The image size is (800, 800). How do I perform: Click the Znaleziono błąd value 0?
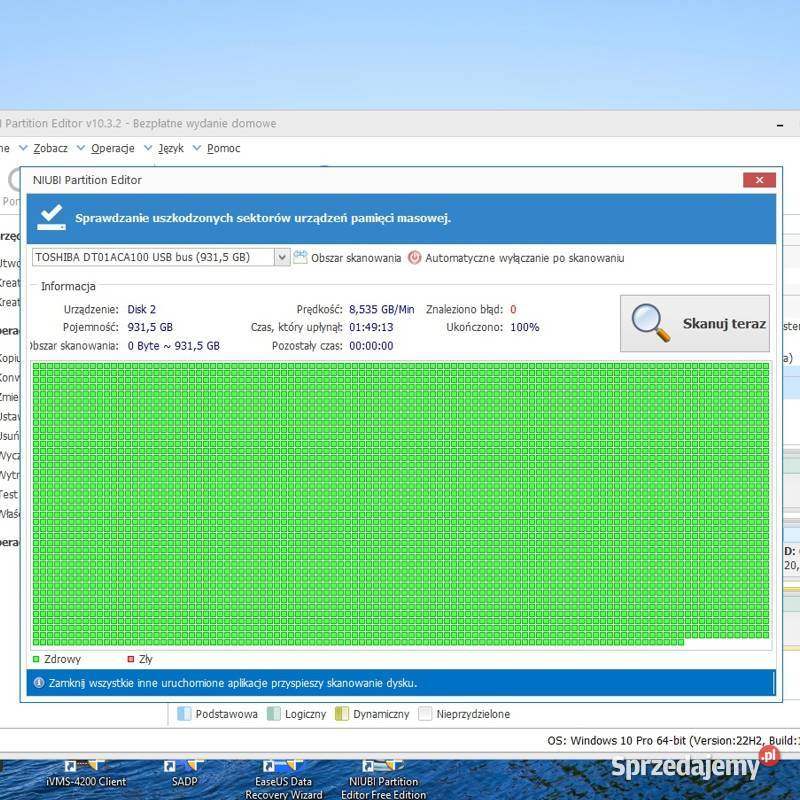tap(513, 309)
